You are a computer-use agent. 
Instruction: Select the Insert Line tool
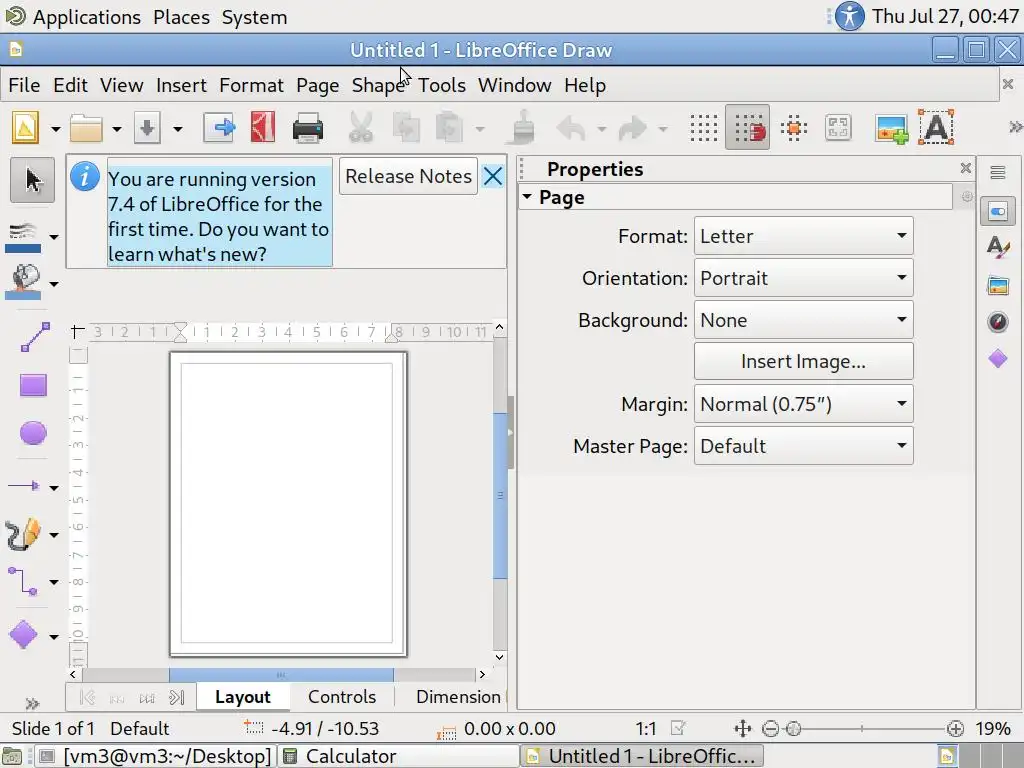click(34, 337)
